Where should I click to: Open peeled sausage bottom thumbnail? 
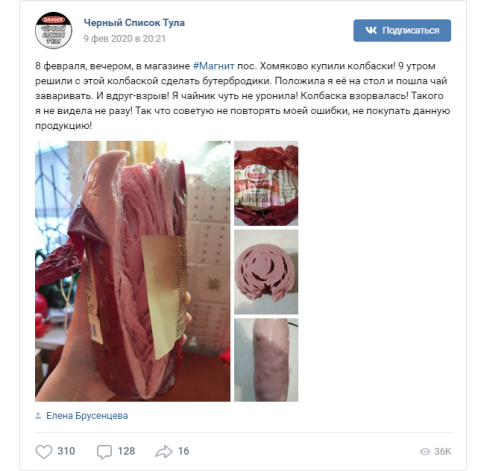click(x=266, y=360)
